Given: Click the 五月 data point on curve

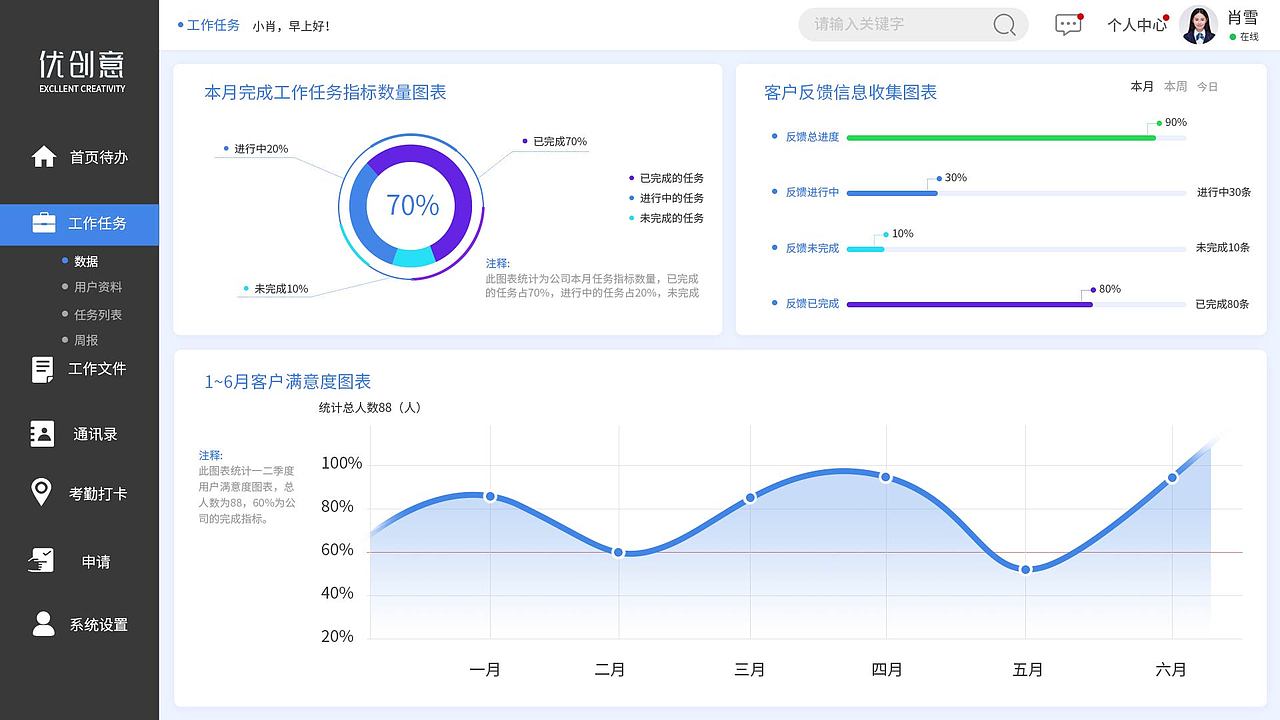Looking at the screenshot, I should point(1025,569).
